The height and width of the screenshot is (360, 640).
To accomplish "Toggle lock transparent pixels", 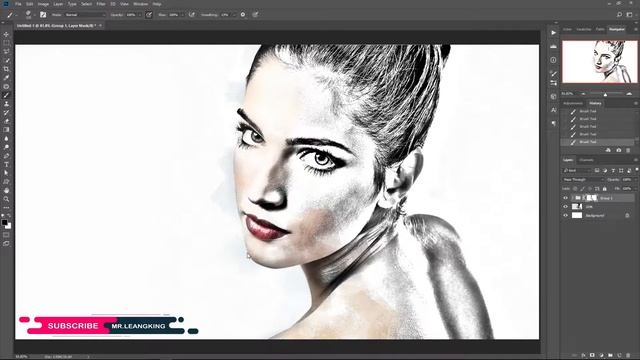I will [575, 189].
